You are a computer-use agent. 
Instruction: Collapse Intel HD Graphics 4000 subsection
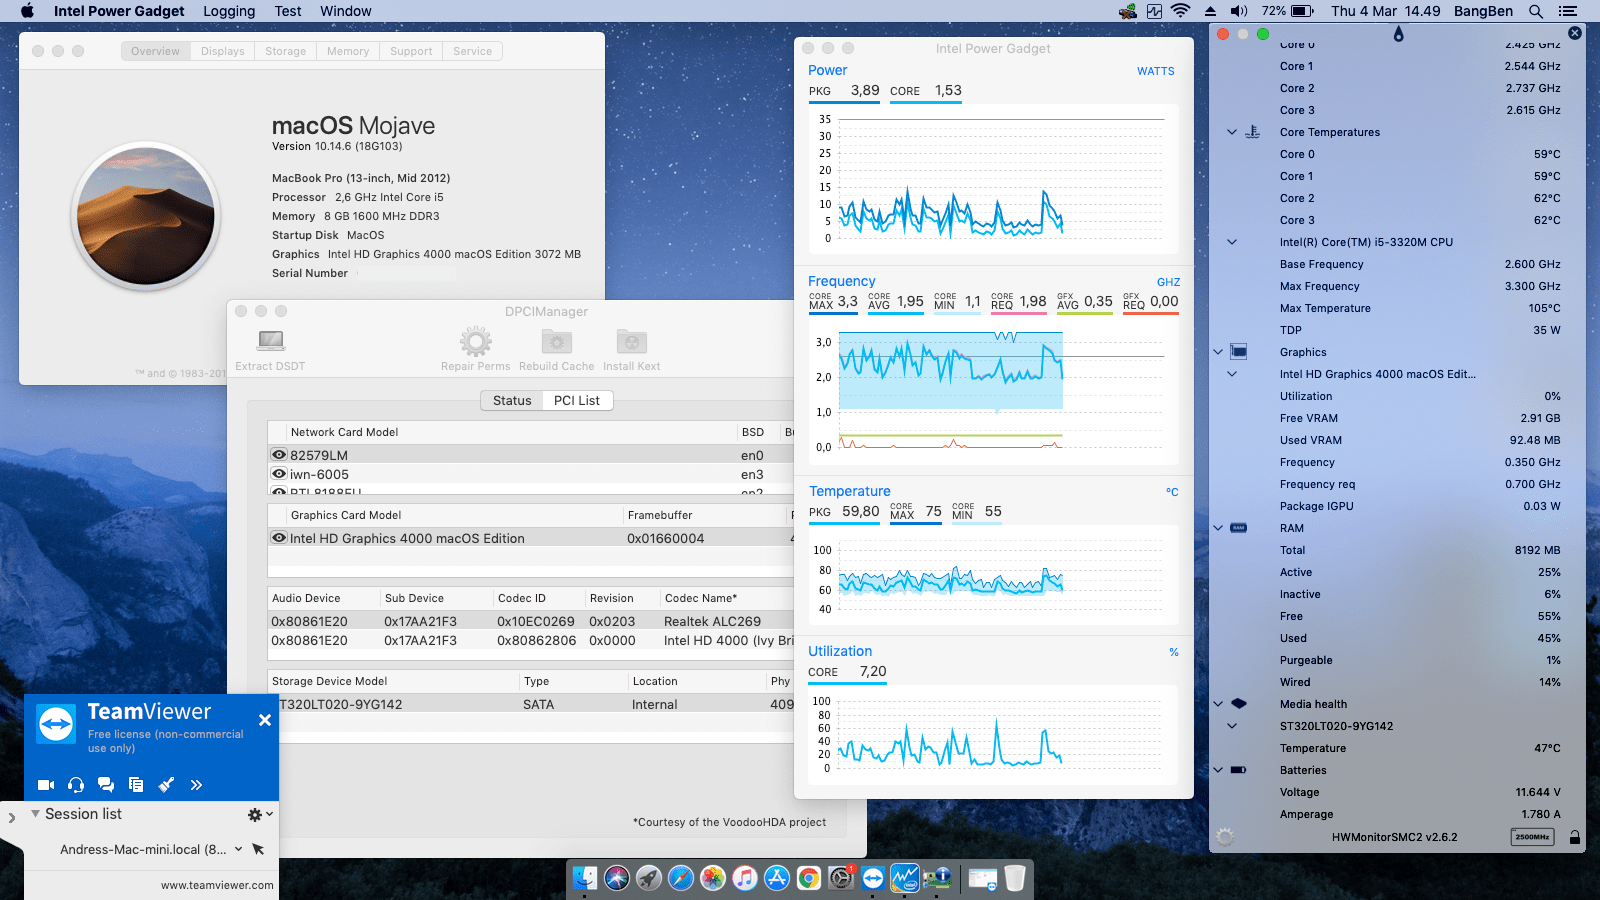click(x=1232, y=374)
